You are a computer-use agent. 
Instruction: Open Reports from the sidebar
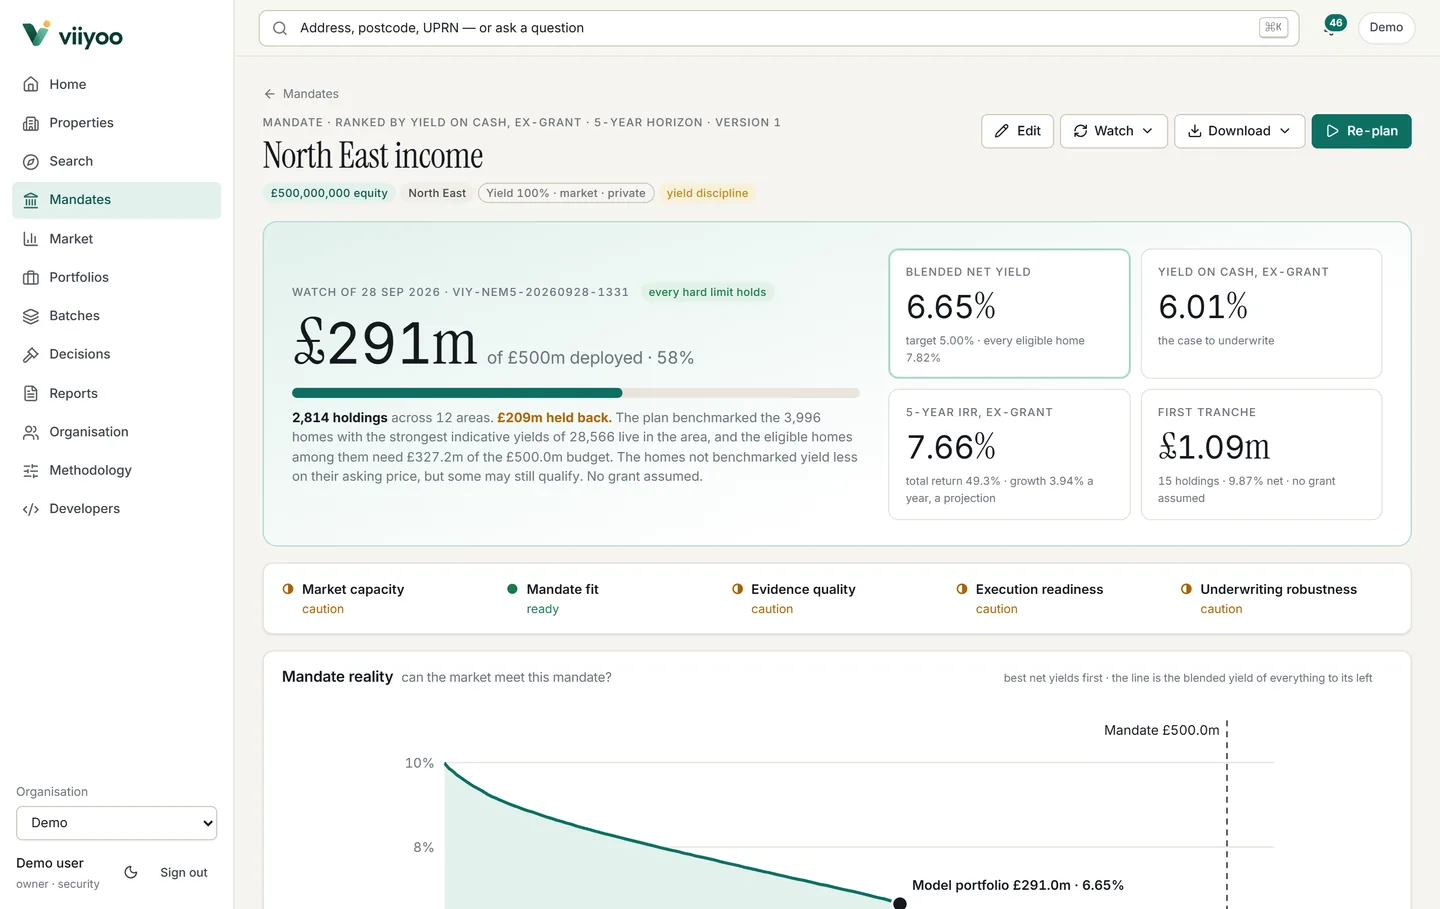[x=117, y=393]
